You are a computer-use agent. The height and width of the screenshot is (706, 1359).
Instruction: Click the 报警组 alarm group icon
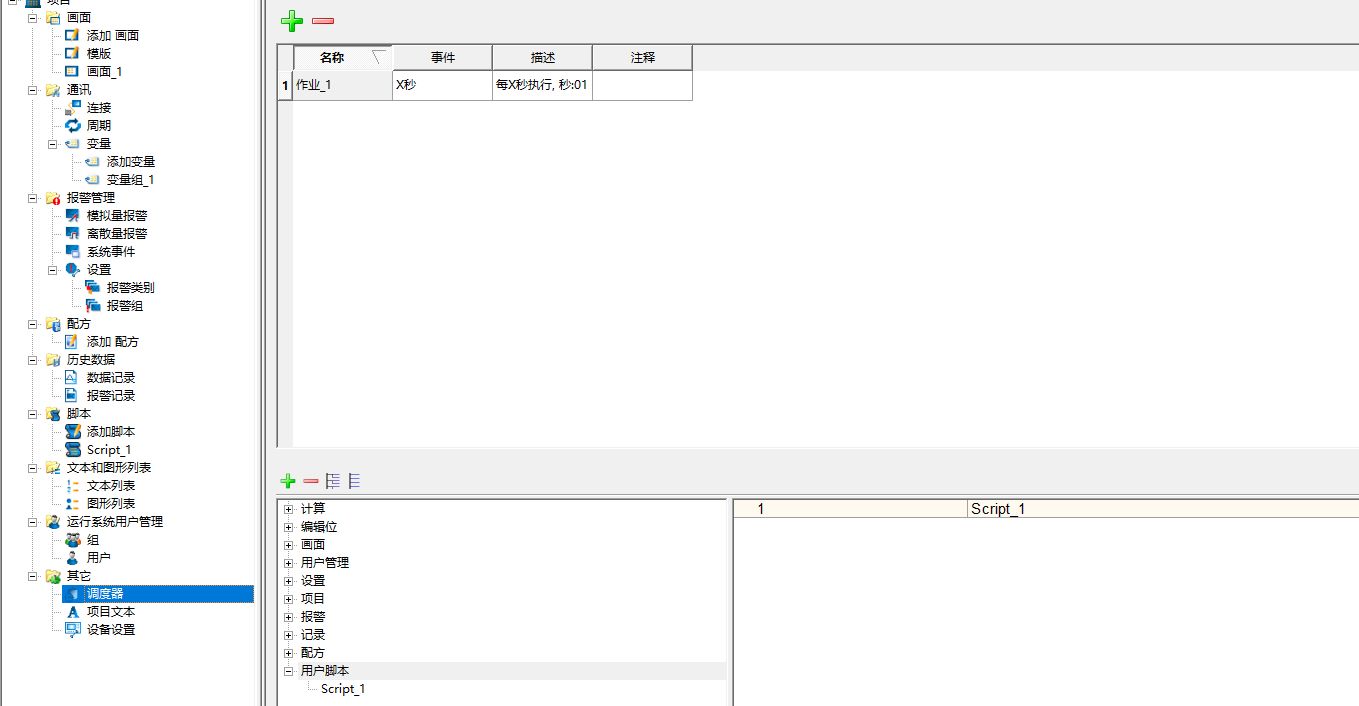[x=92, y=305]
